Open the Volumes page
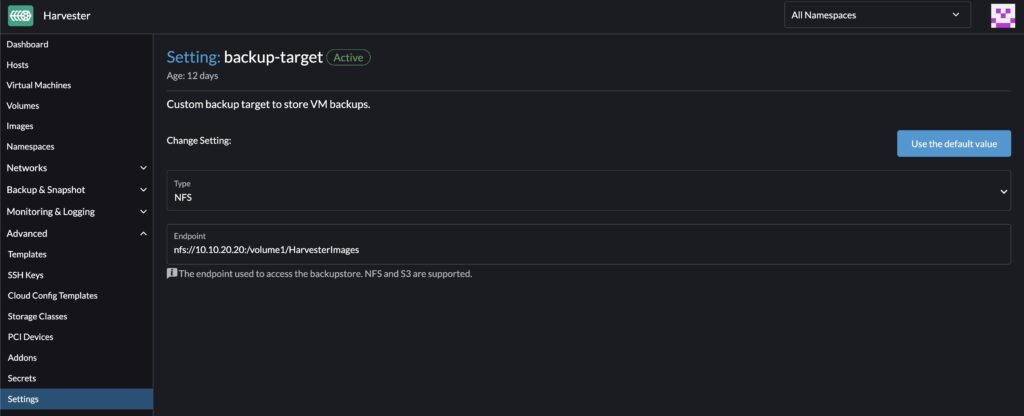Screen dimensions: 1024x416 point(23,105)
